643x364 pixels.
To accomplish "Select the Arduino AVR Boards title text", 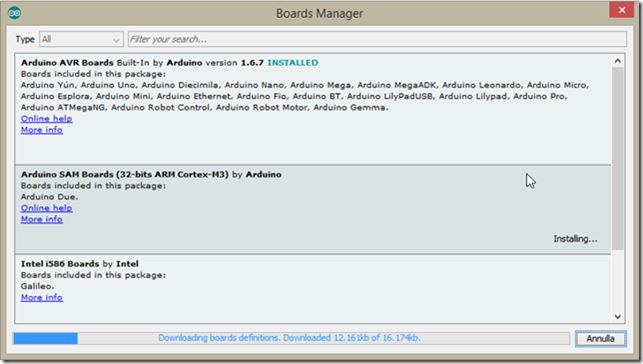I will (x=67, y=63).
